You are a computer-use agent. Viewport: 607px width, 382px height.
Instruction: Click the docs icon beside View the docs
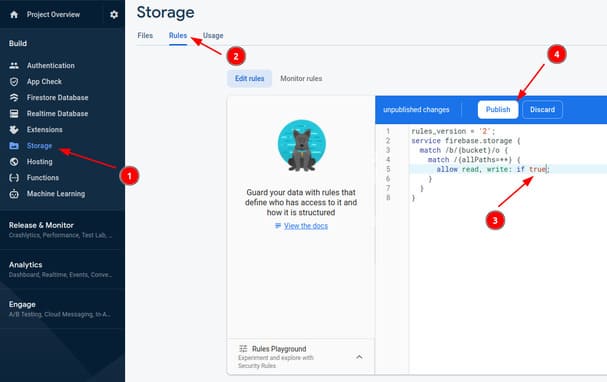pyautogui.click(x=278, y=226)
